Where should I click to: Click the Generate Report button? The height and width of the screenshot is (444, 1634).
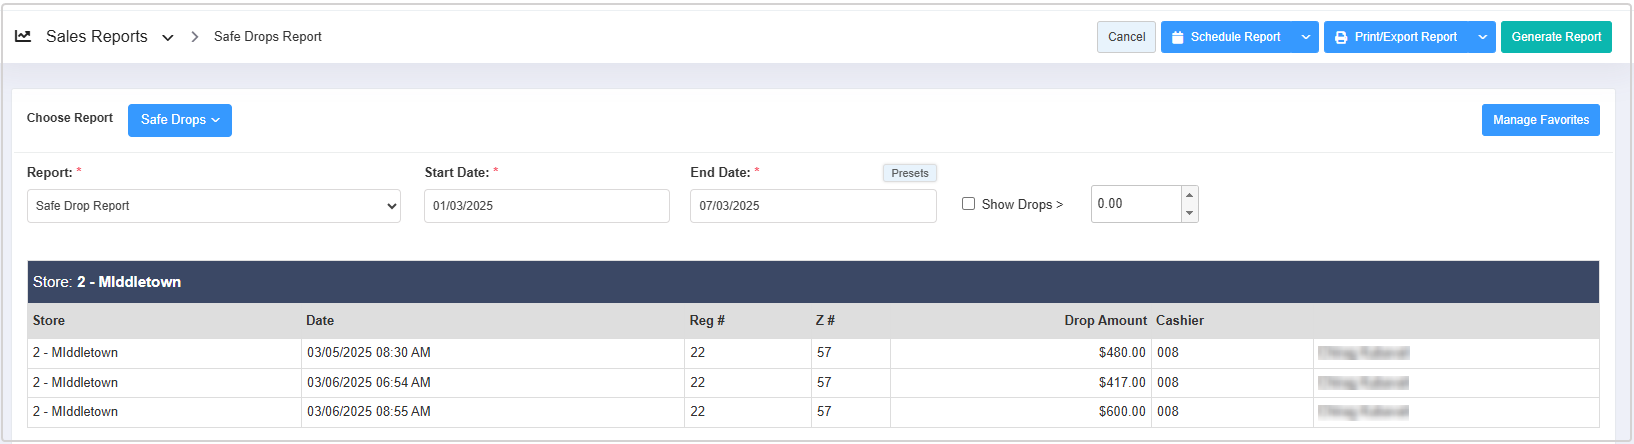[1556, 37]
